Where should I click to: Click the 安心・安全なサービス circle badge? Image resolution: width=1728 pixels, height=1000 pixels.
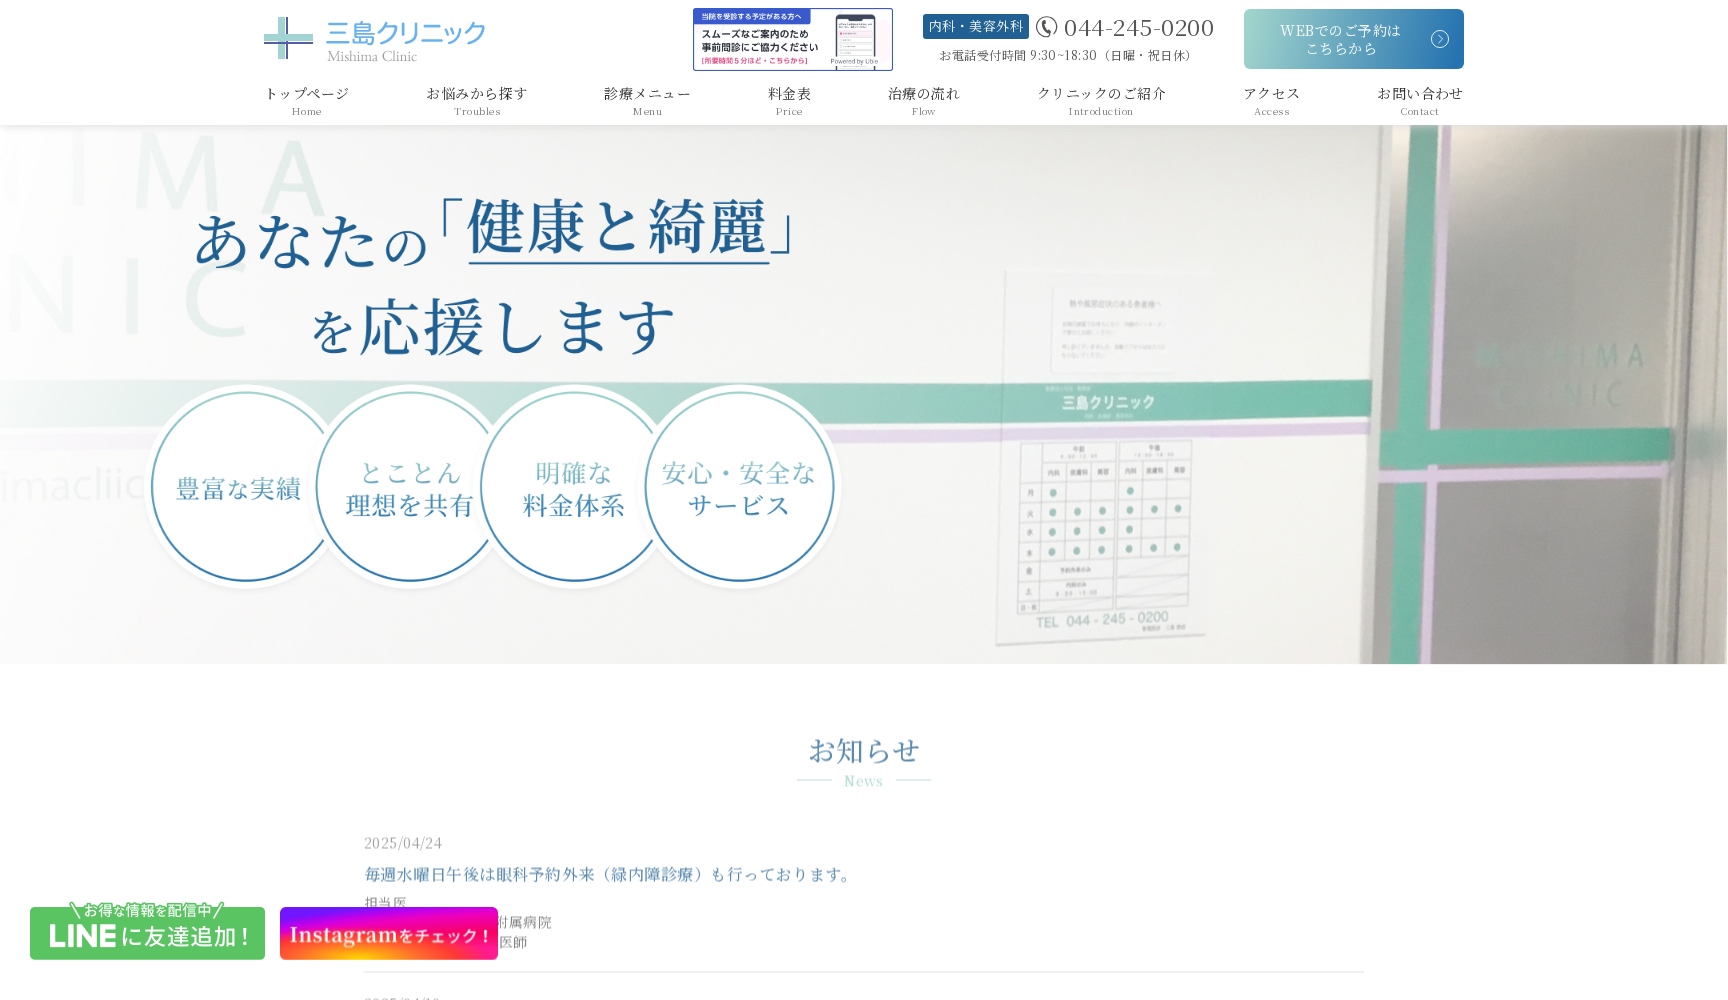pos(741,485)
